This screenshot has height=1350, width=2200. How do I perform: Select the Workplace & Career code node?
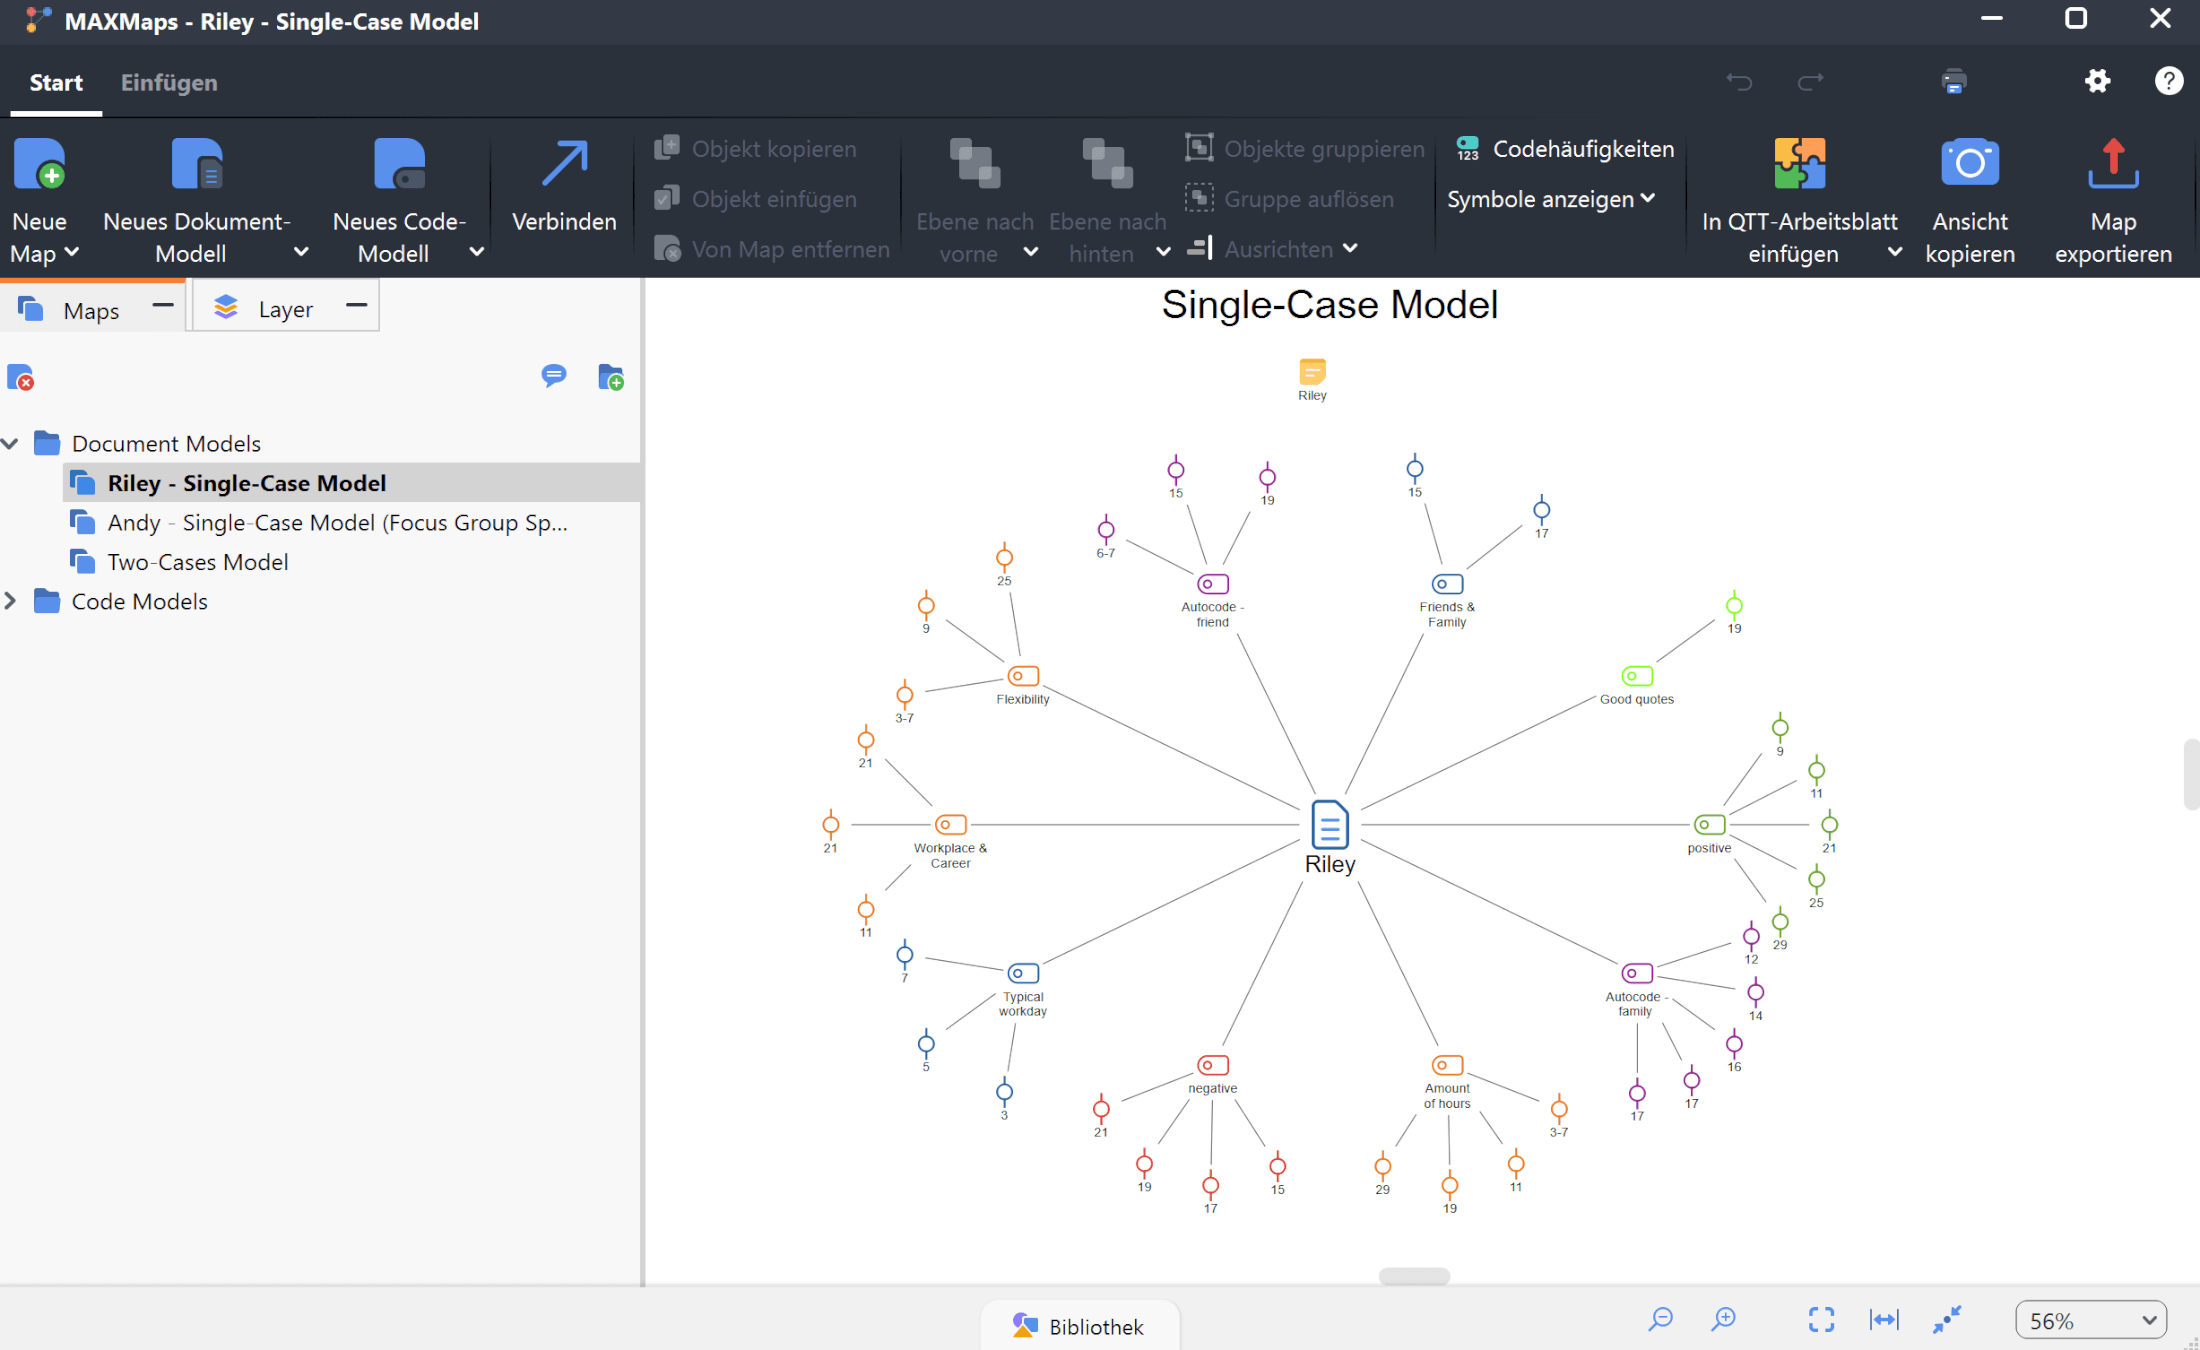pos(950,825)
